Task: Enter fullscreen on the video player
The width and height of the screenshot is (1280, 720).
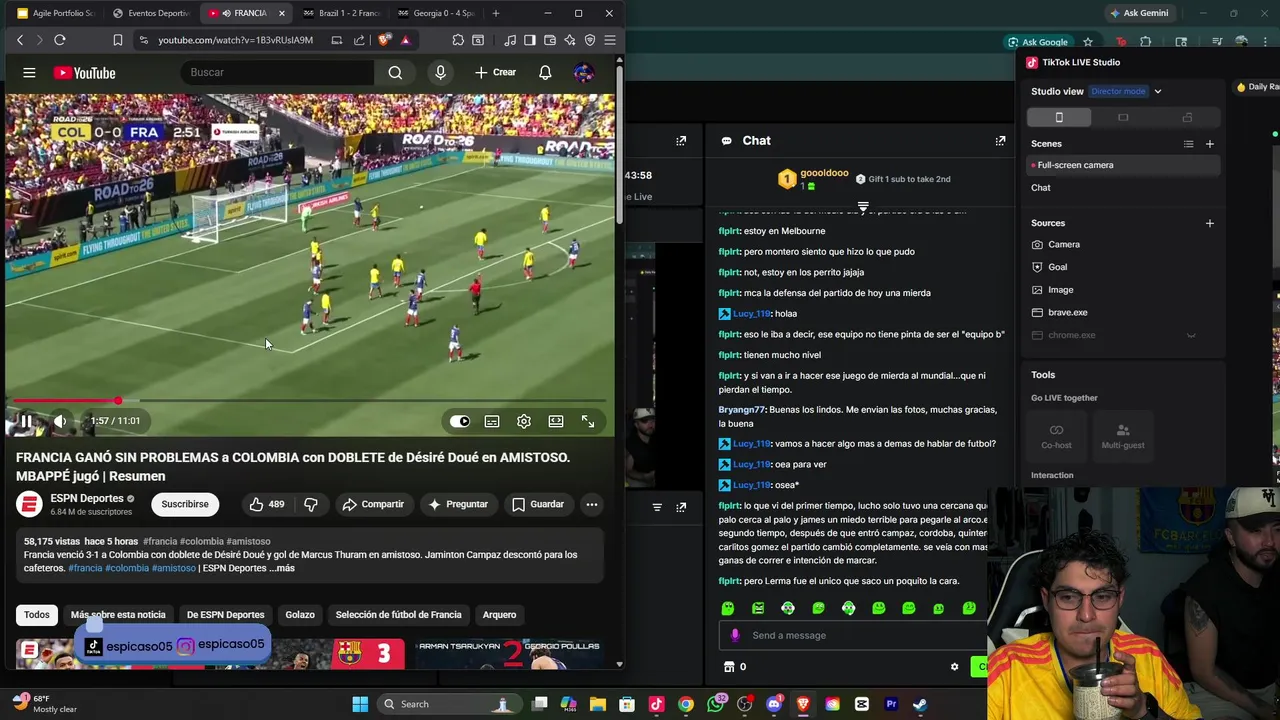Action: point(588,421)
